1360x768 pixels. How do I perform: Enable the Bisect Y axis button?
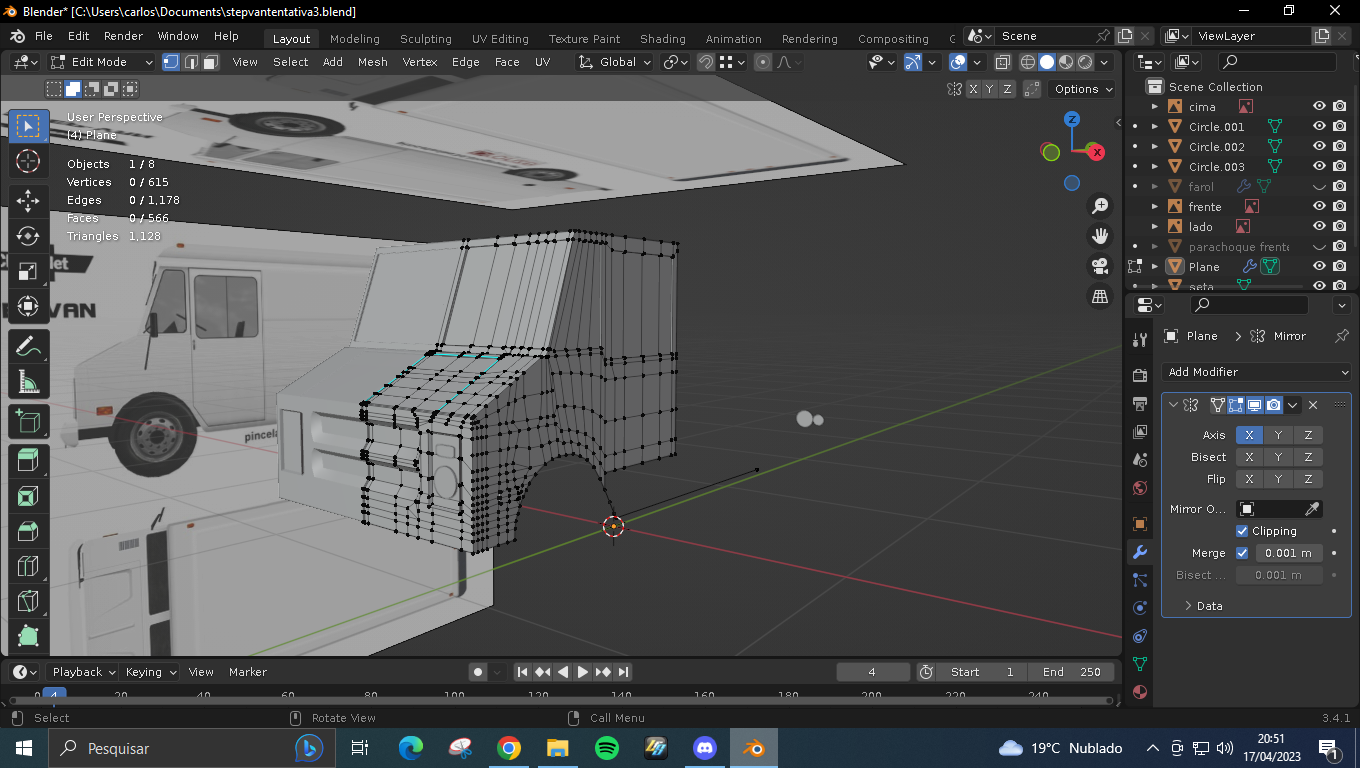[1278, 457]
